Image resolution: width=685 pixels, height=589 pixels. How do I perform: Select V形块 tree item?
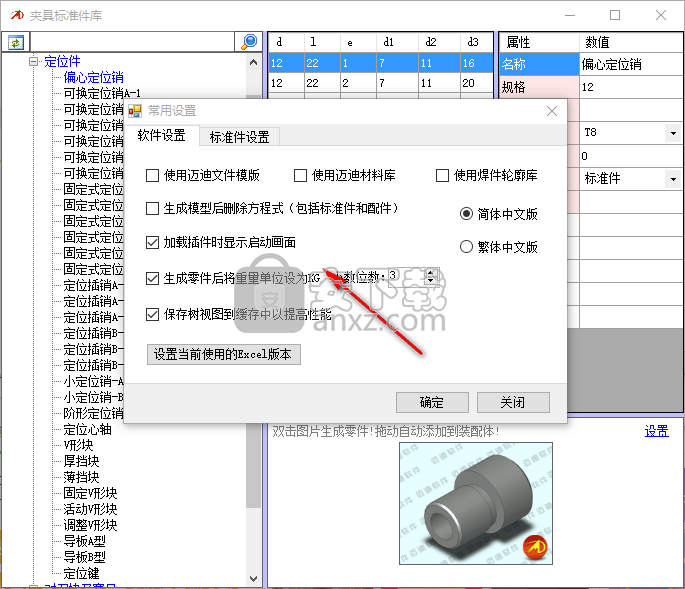(78, 445)
